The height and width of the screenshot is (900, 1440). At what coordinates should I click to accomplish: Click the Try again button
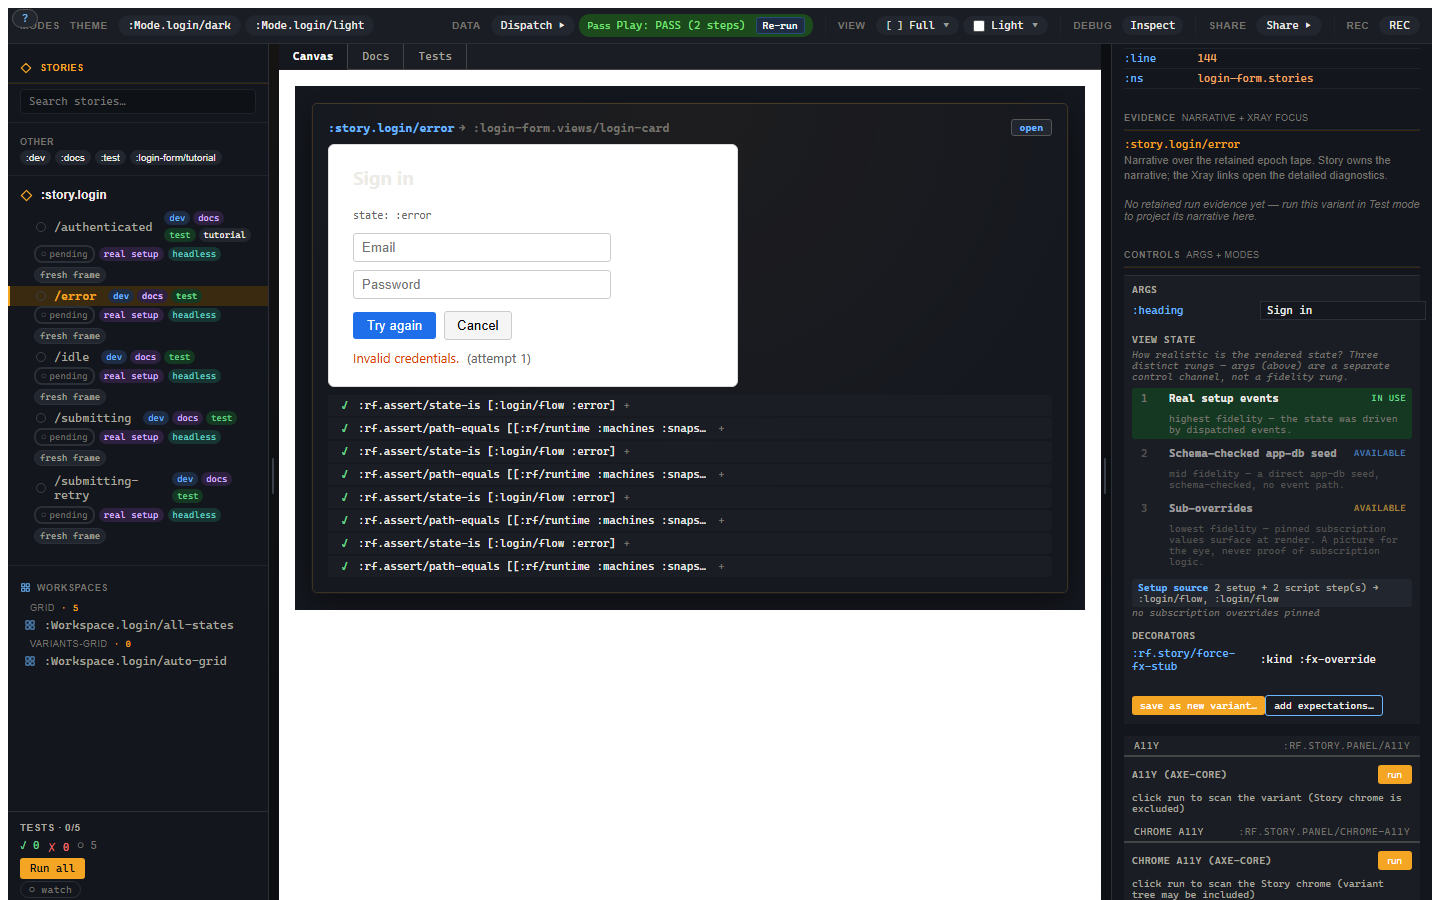pyautogui.click(x=394, y=325)
